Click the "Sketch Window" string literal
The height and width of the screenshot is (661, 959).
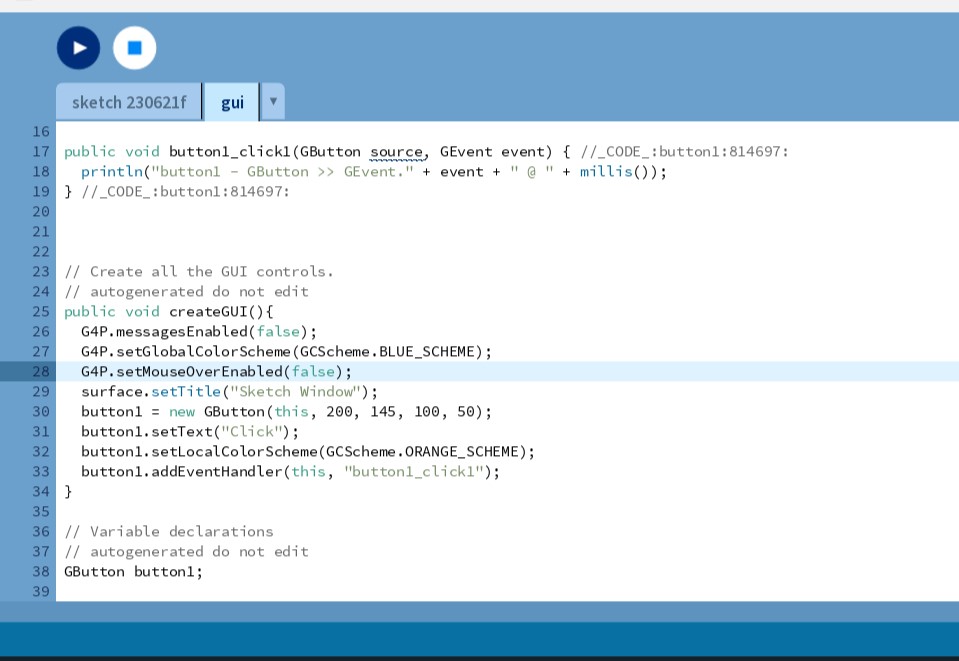pyautogui.click(x=295, y=391)
